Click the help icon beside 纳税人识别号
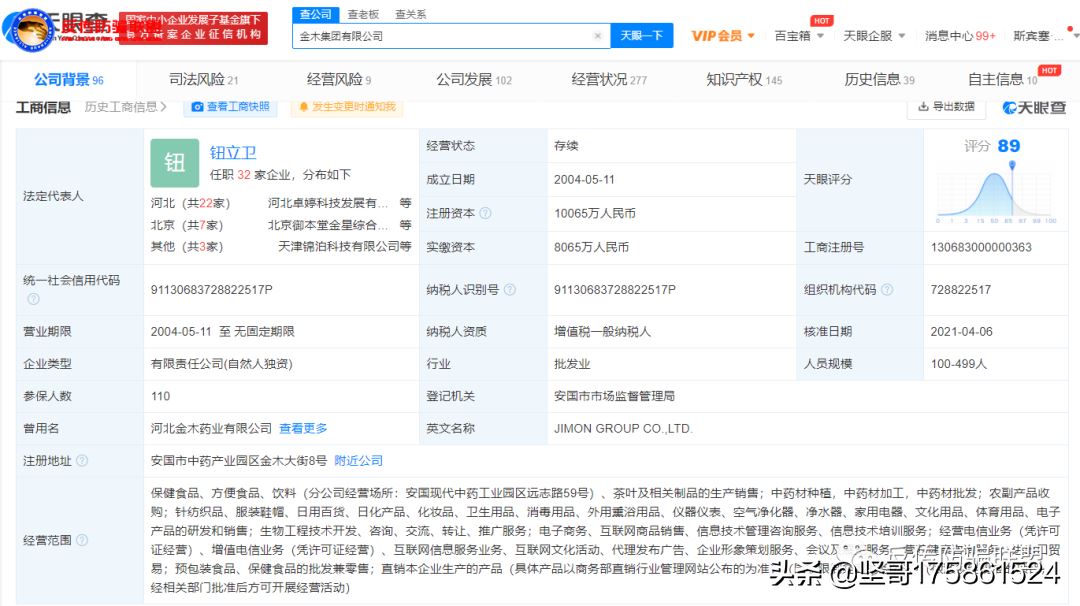Image resolution: width=1080 pixels, height=606 pixels. (509, 290)
